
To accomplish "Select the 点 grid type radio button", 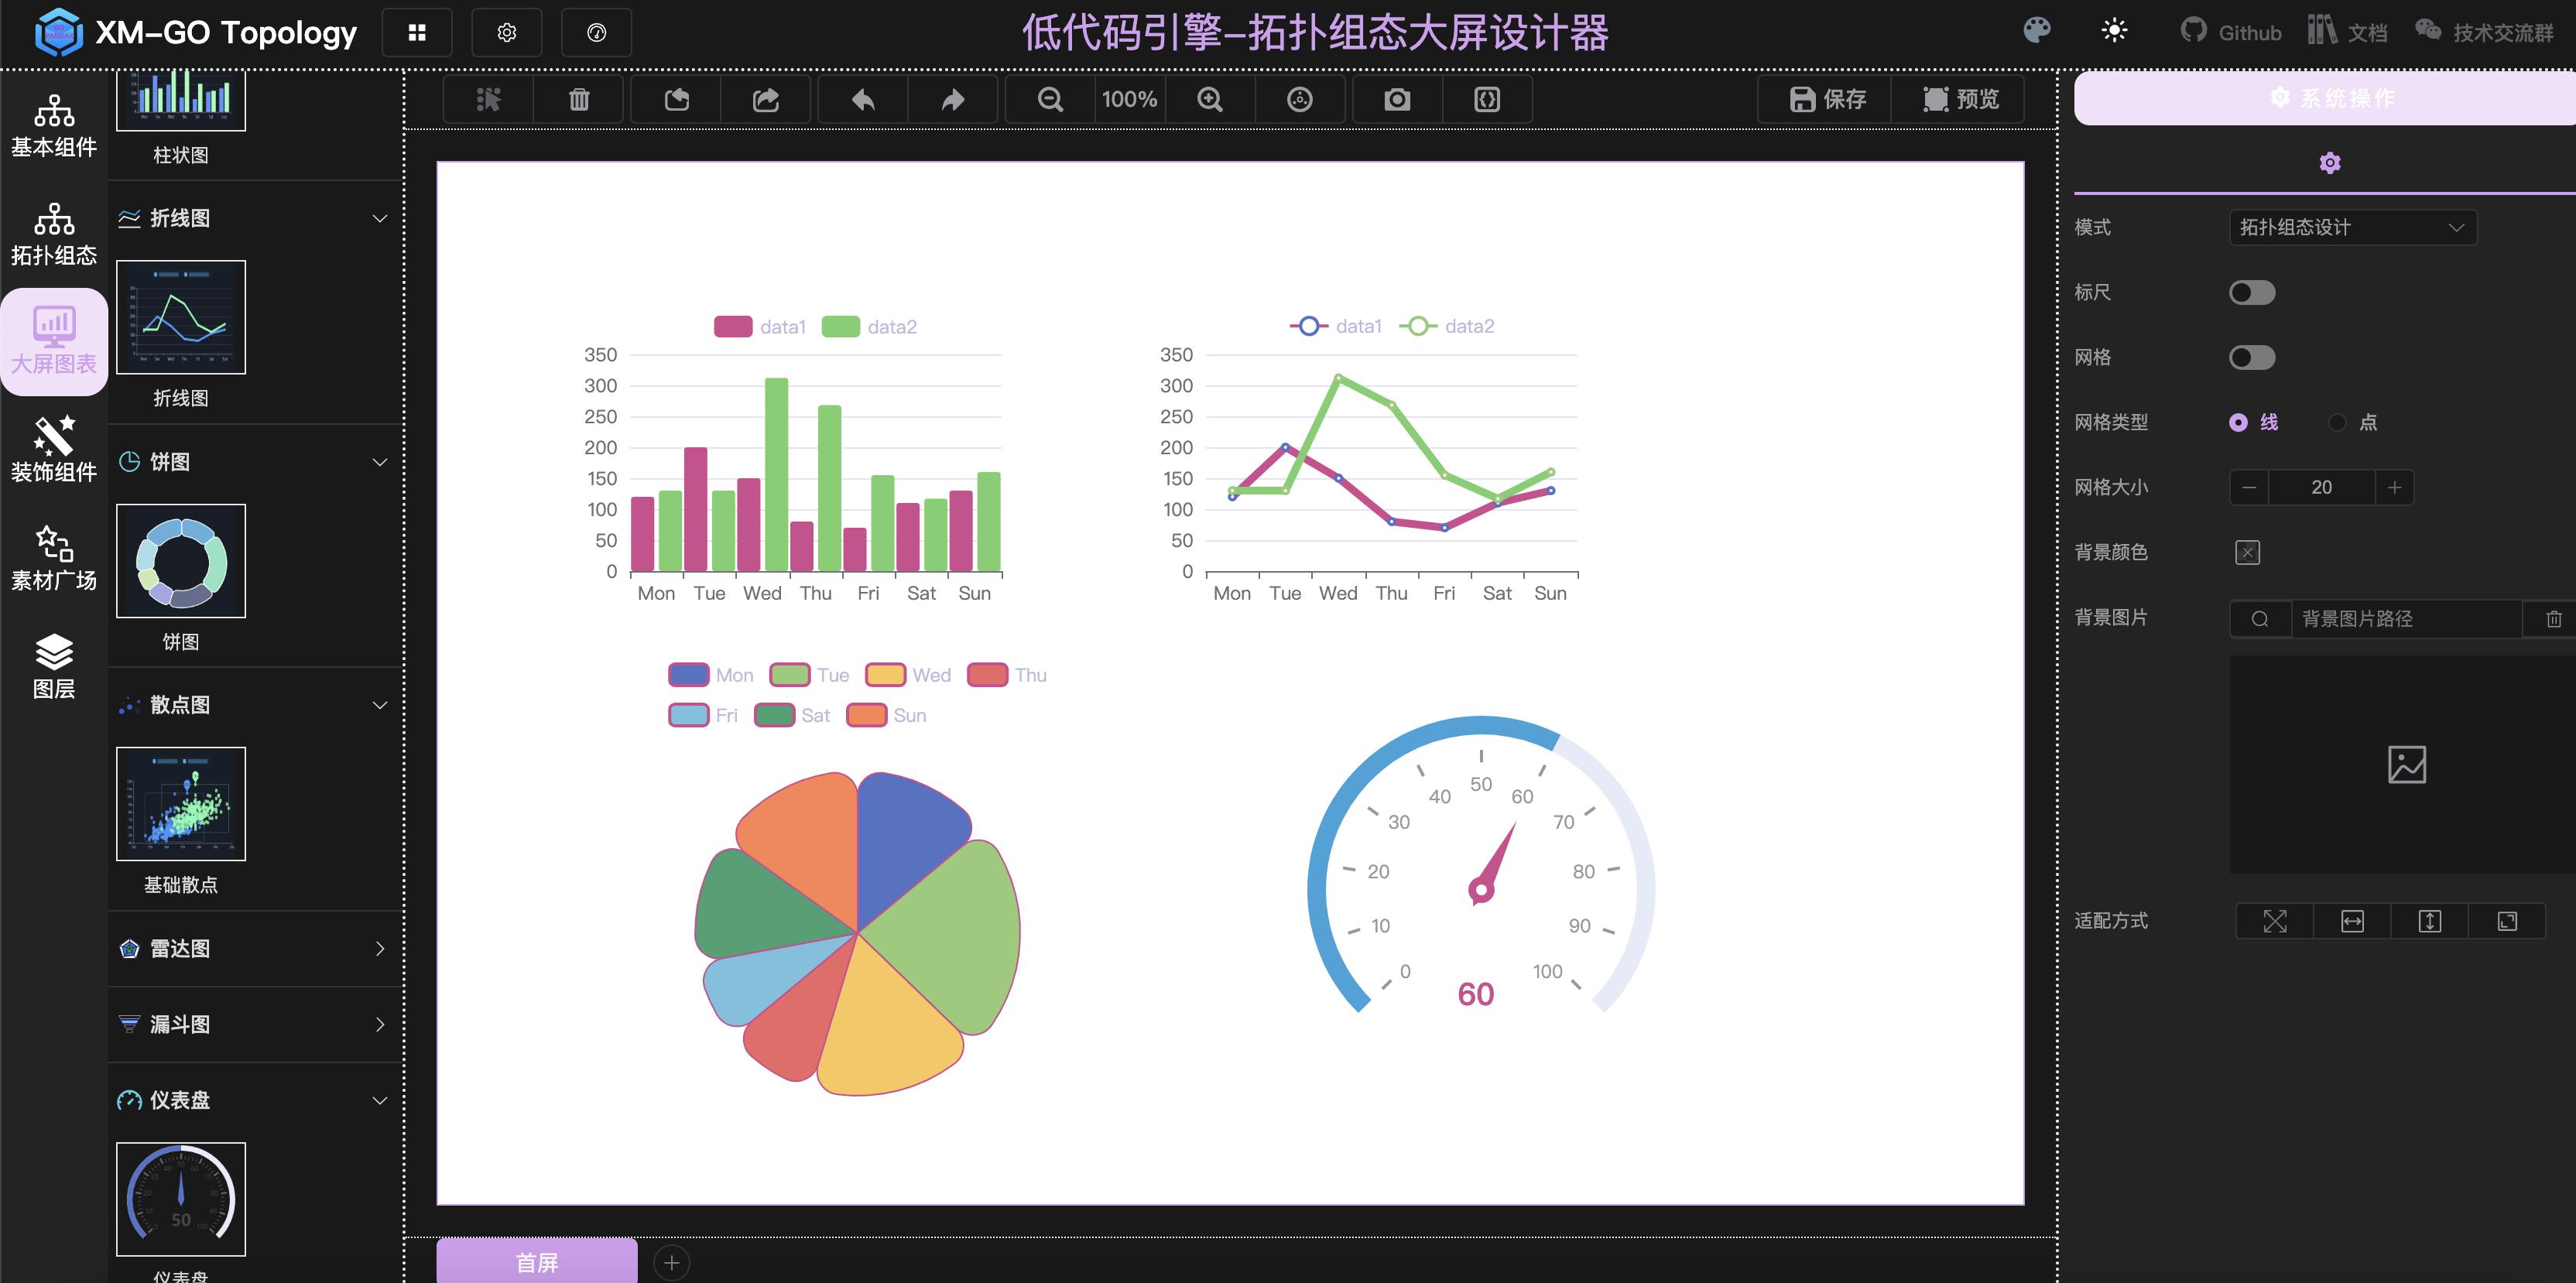I will point(2339,422).
